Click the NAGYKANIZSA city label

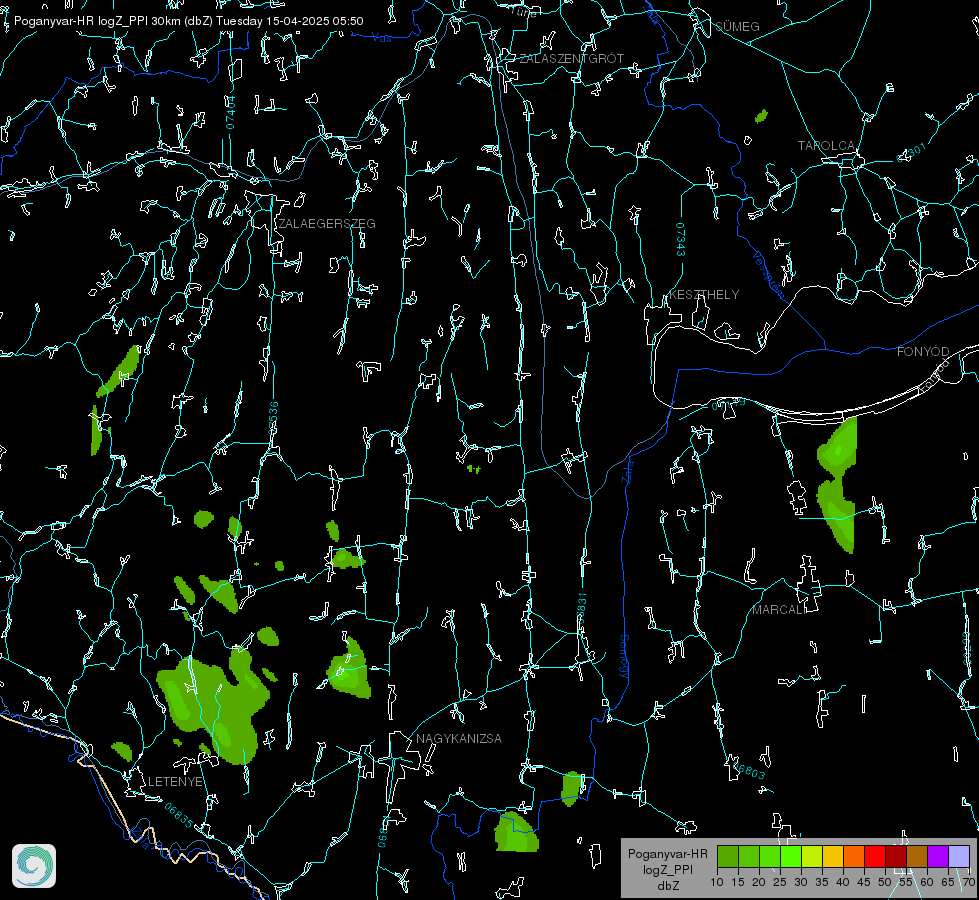[x=459, y=738]
